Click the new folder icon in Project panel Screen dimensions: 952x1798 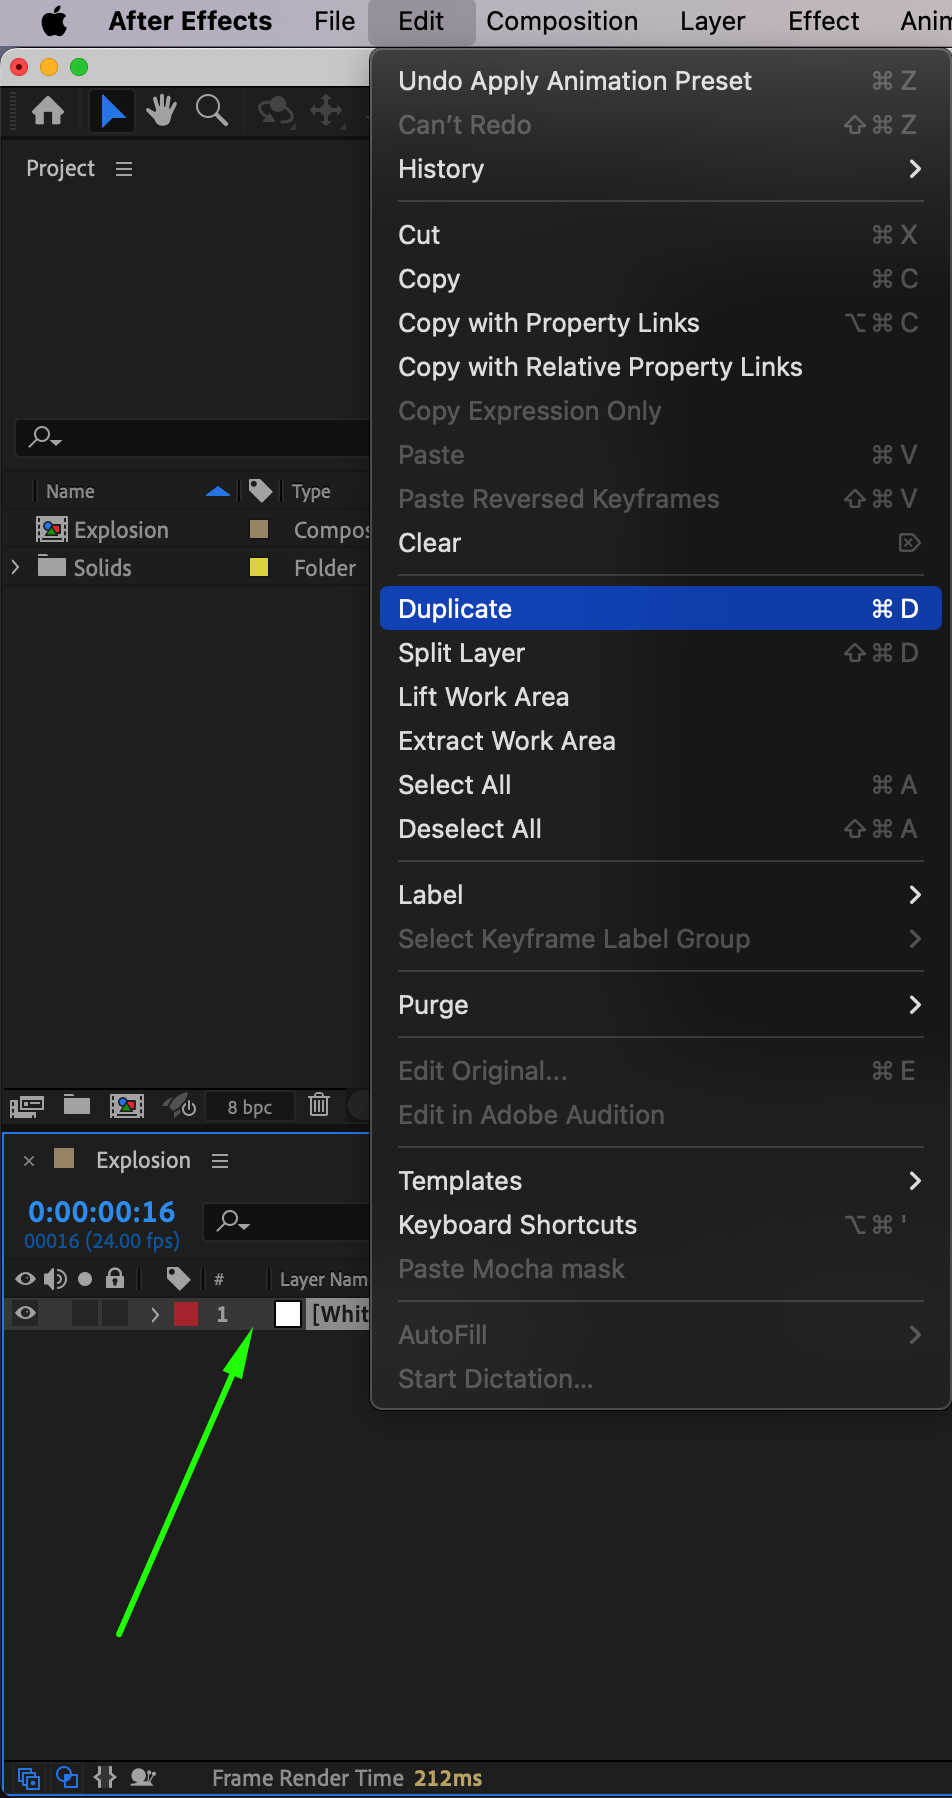(77, 1105)
